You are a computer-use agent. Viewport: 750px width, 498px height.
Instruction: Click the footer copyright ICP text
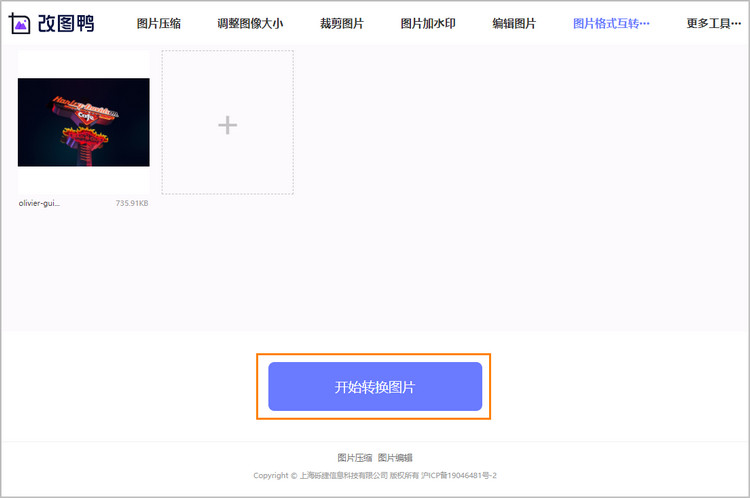(375, 476)
